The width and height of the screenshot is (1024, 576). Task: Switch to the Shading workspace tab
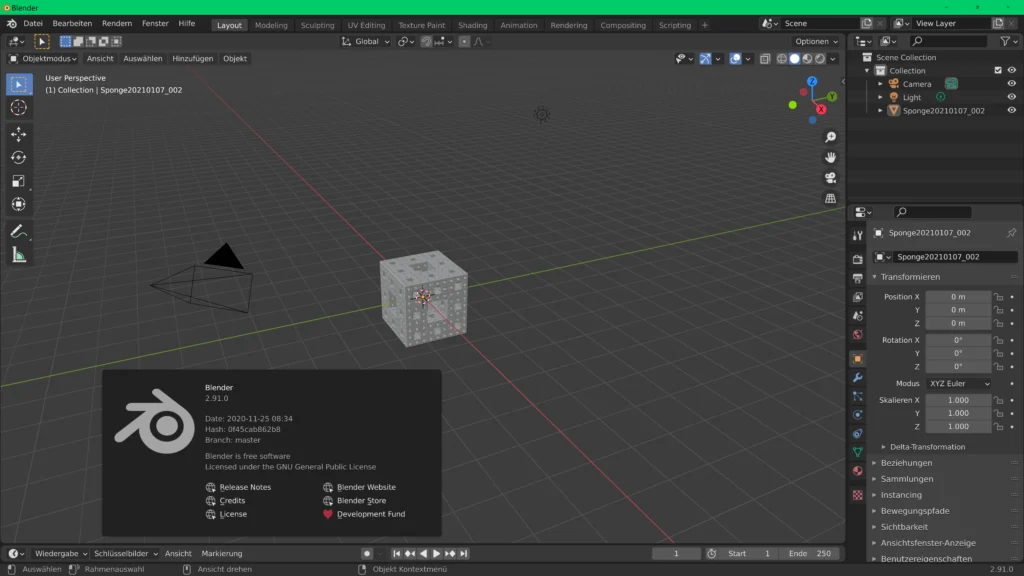coord(472,25)
